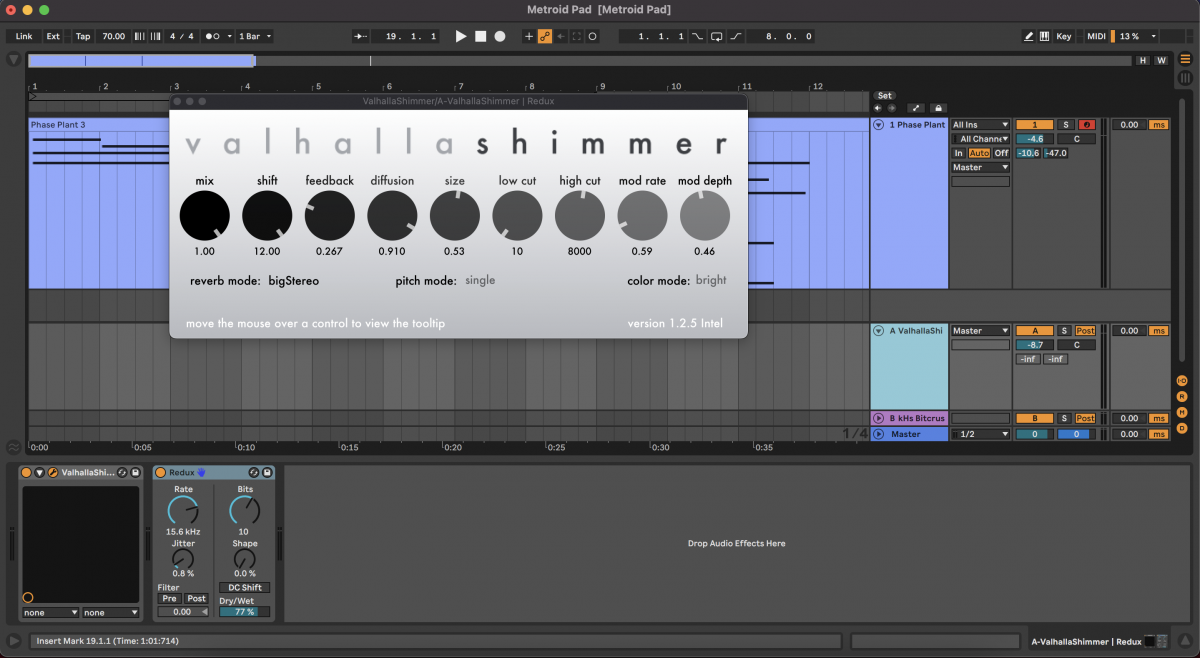Toggle the Punch-In switch icon

point(698,36)
